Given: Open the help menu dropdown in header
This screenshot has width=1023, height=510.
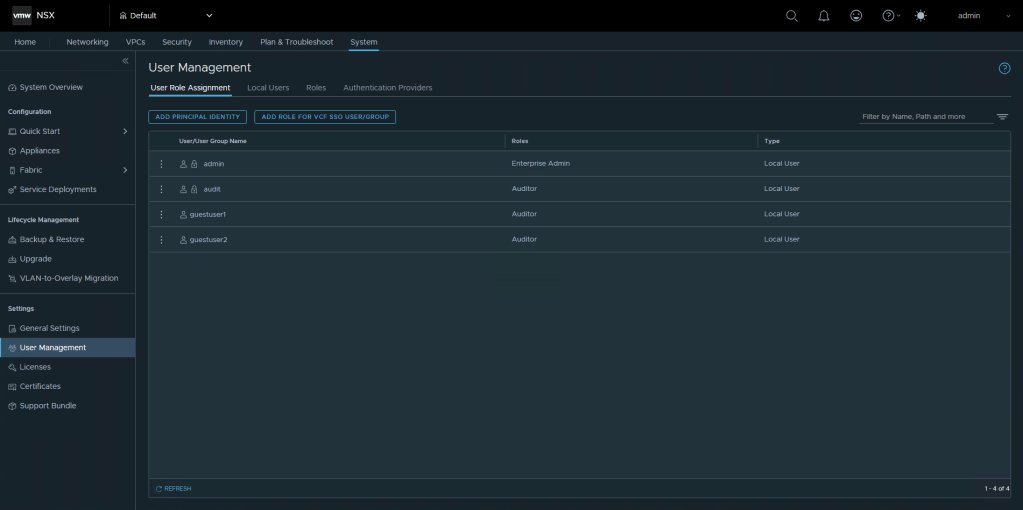Looking at the screenshot, I should point(890,15).
